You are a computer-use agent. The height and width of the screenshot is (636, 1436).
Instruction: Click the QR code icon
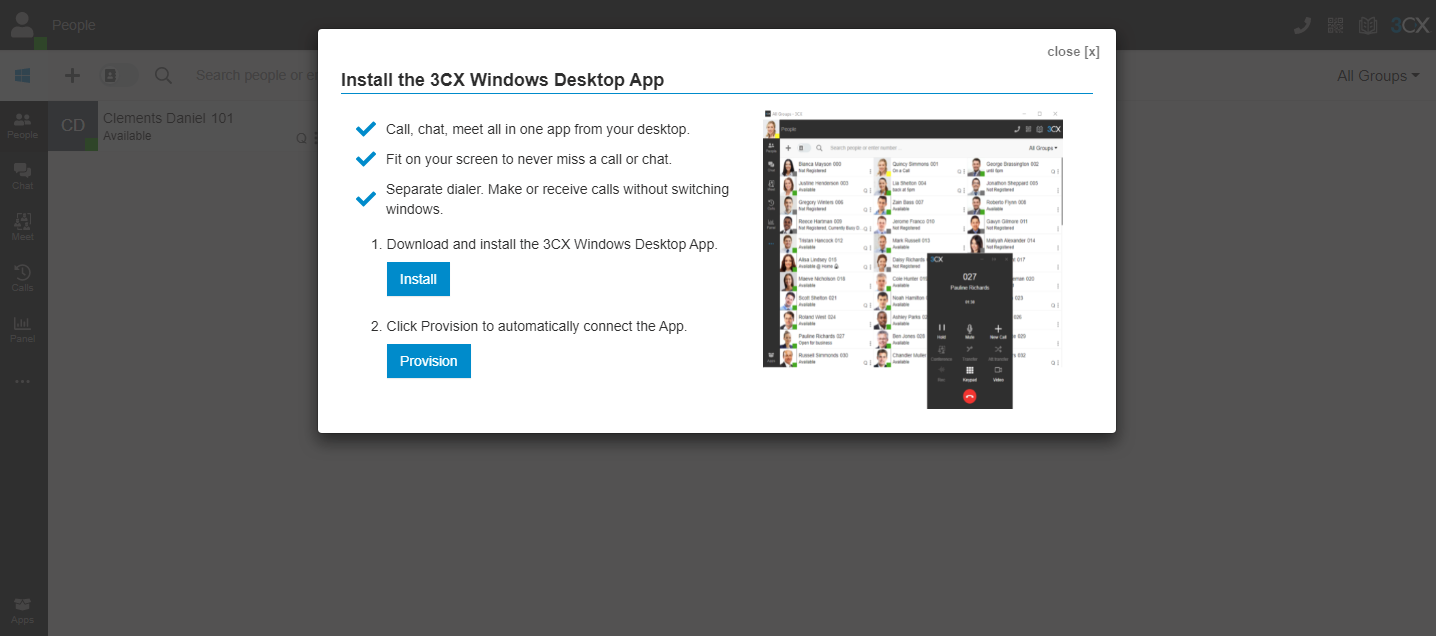[1335, 26]
